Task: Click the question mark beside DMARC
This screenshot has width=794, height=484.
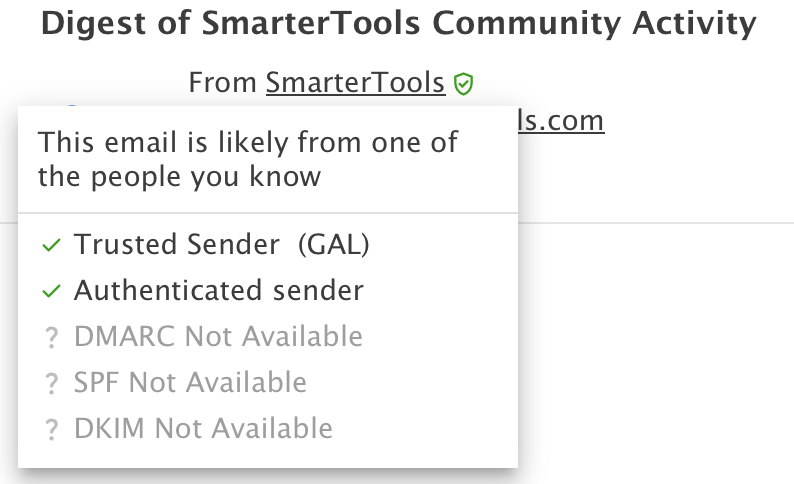Action: tap(52, 338)
